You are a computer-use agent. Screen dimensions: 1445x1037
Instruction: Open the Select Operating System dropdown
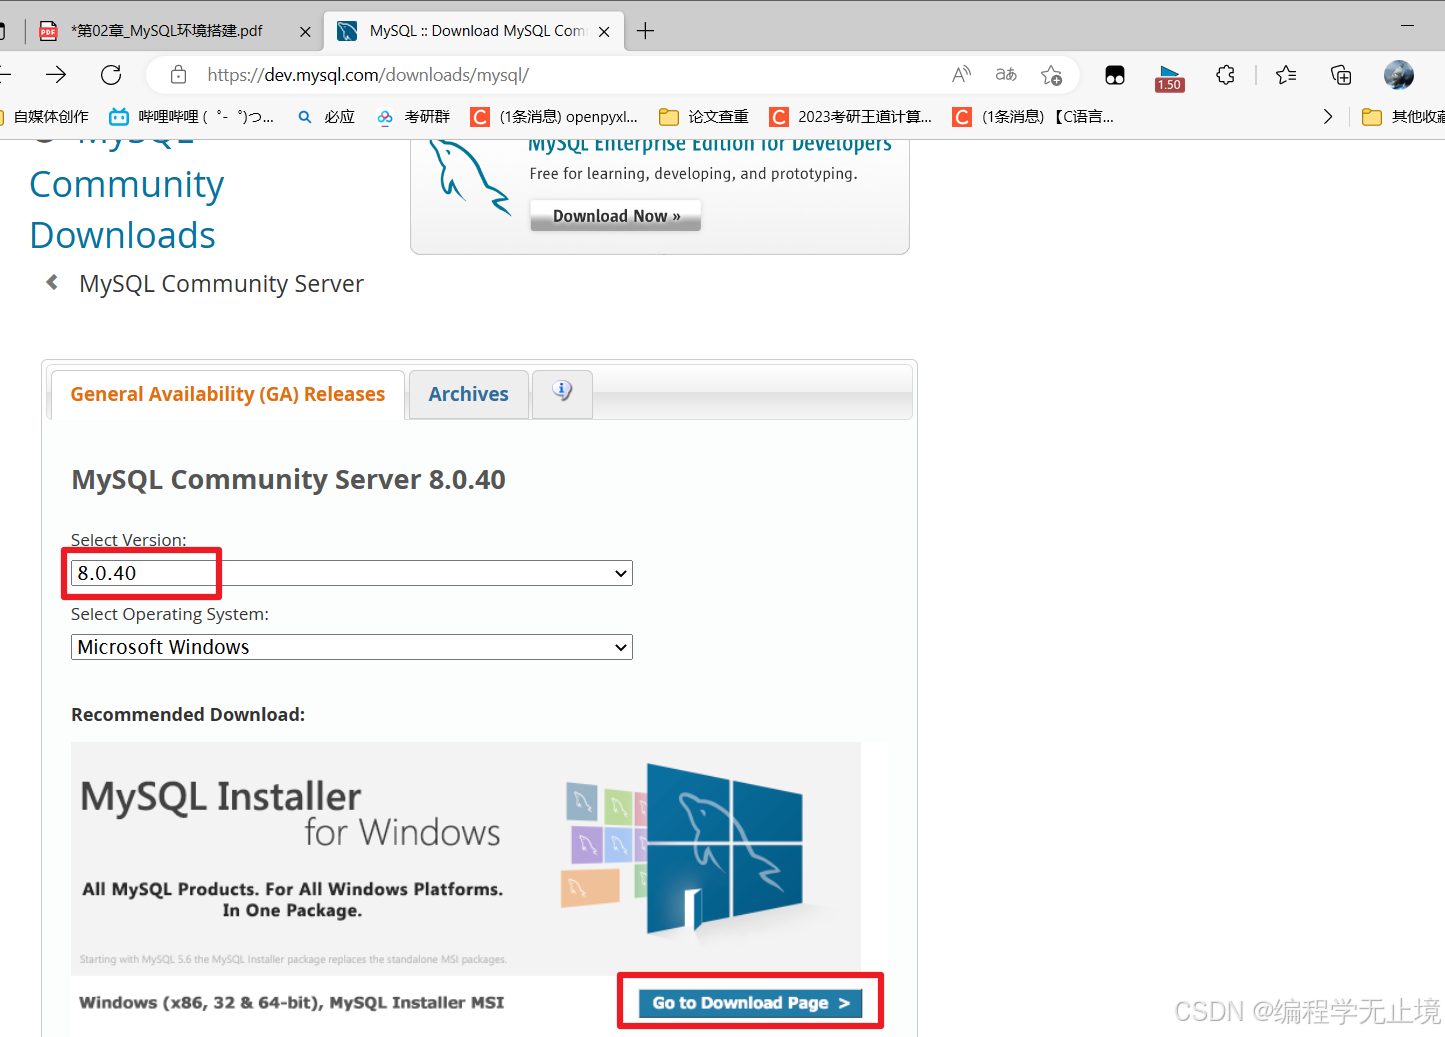pos(351,647)
